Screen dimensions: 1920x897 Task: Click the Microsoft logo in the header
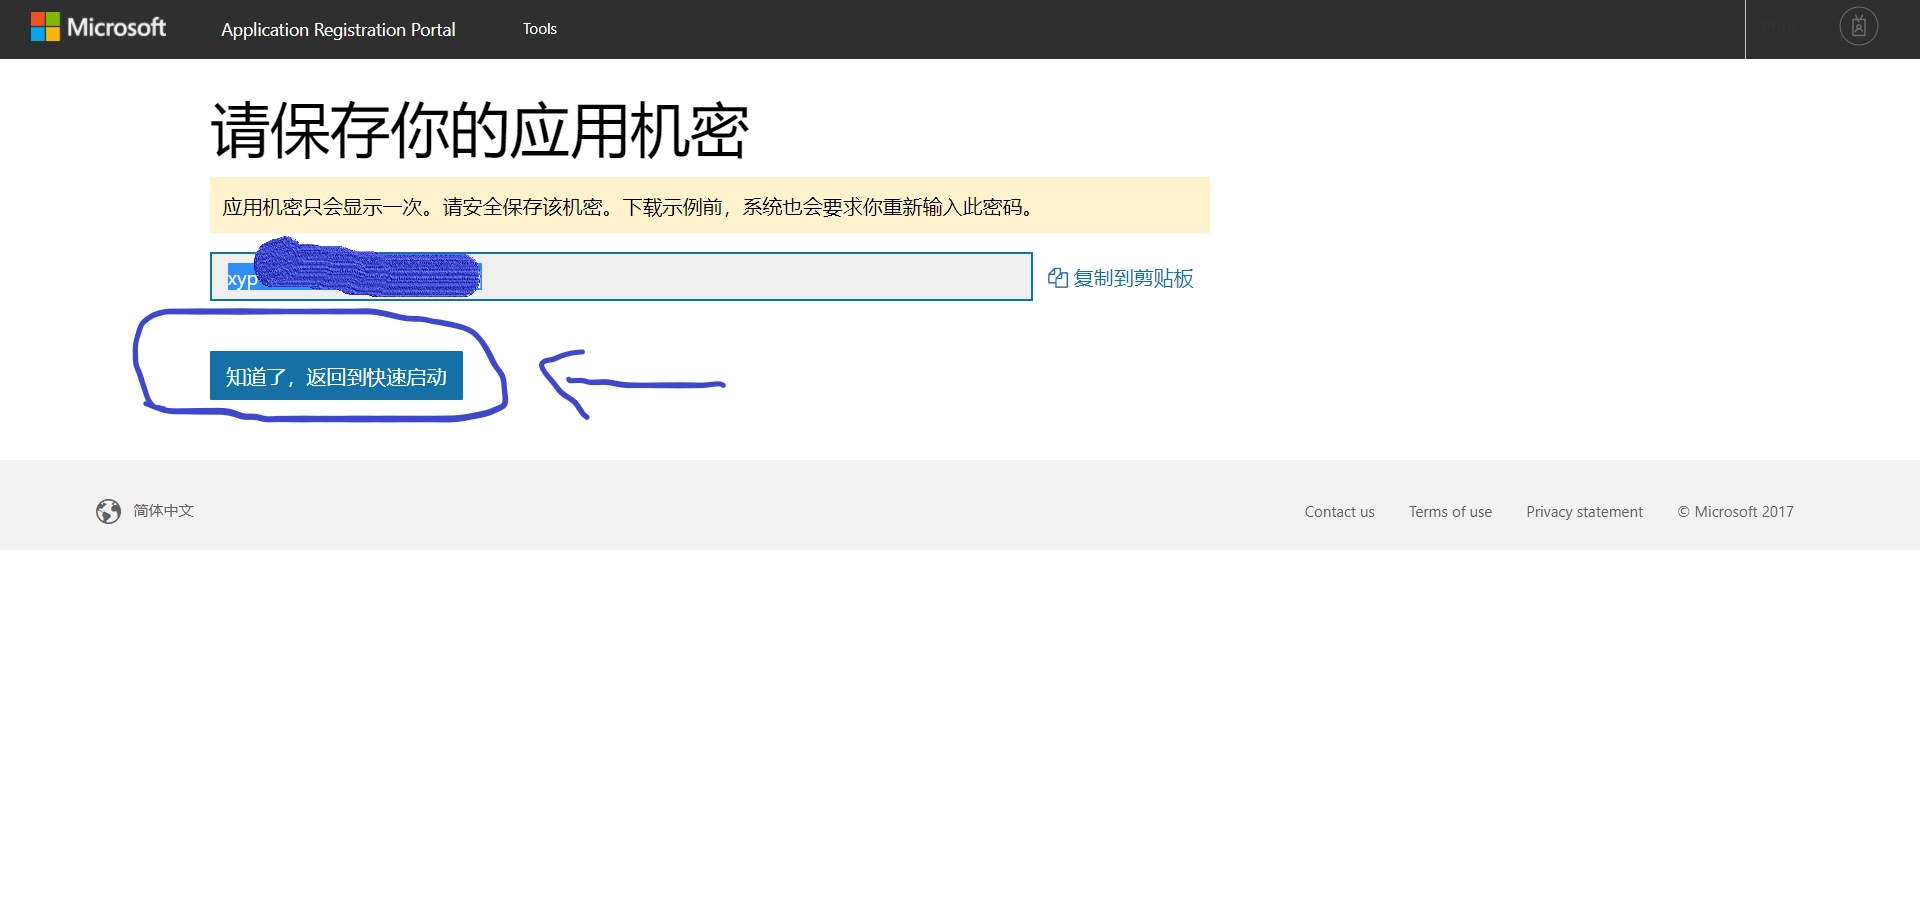98,27
